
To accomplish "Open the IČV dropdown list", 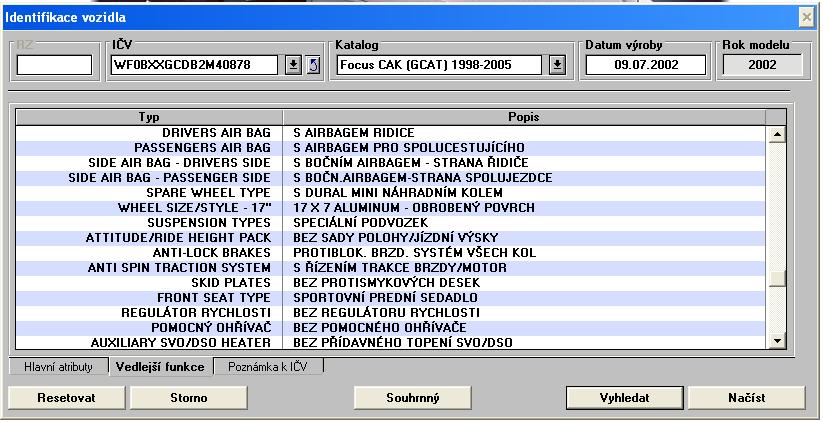I will [293, 65].
